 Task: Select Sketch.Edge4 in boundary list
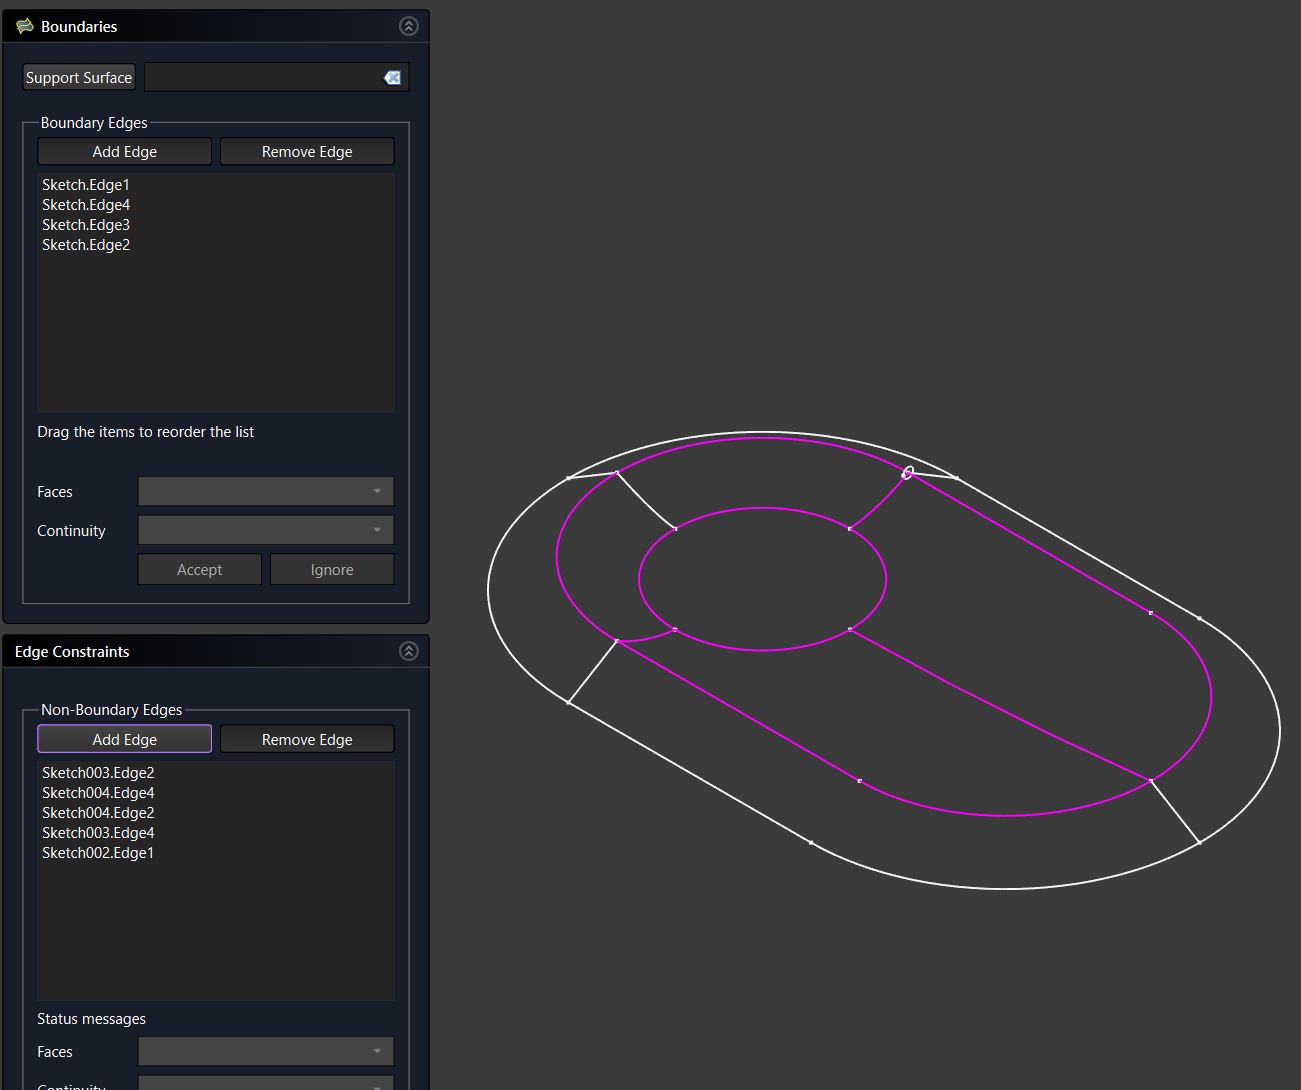click(86, 205)
